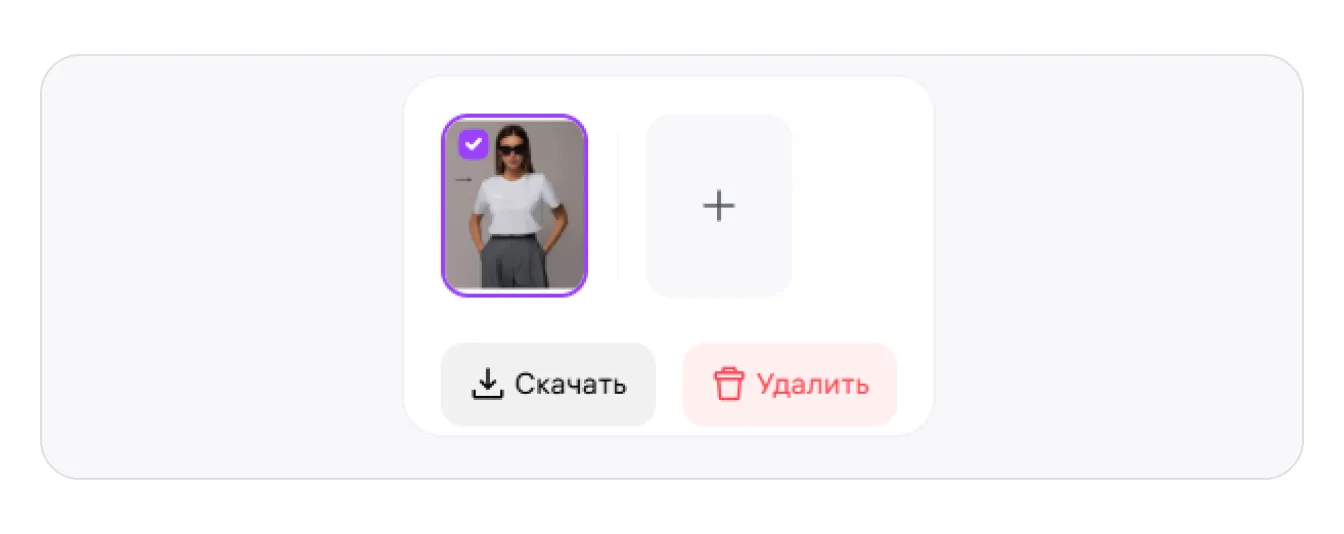Select the woman in white t-shirt thumbnail
Viewport: 1344px width, 534px height.
pyautogui.click(x=514, y=206)
